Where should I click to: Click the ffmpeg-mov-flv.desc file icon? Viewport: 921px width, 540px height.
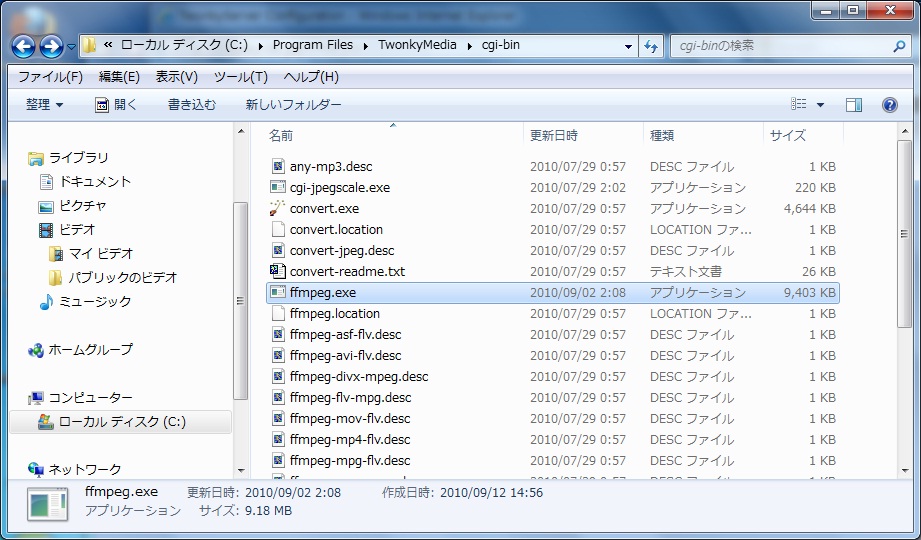[278, 418]
